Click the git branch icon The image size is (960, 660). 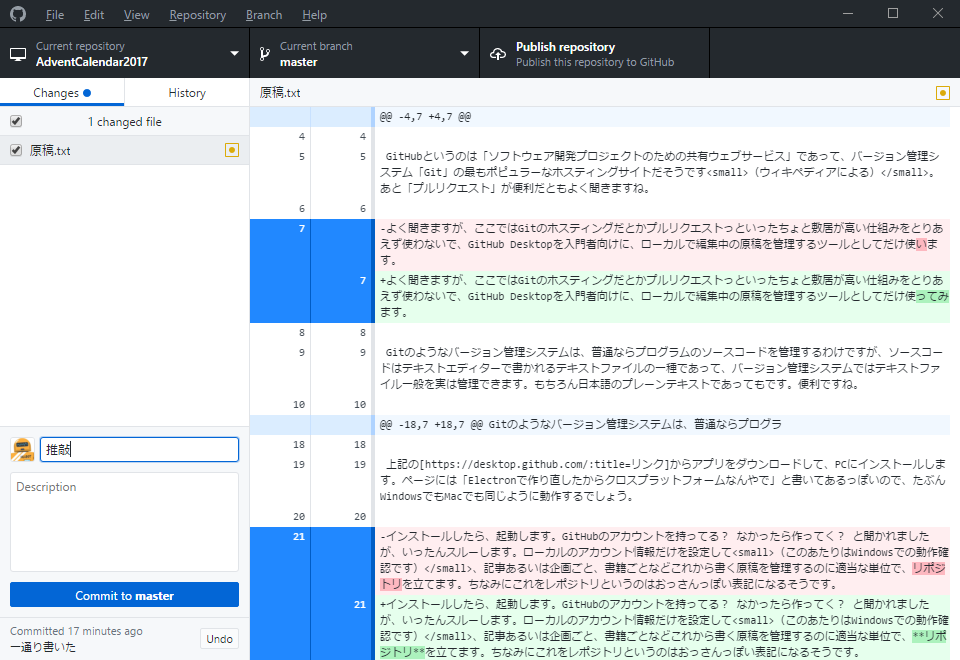click(x=264, y=54)
